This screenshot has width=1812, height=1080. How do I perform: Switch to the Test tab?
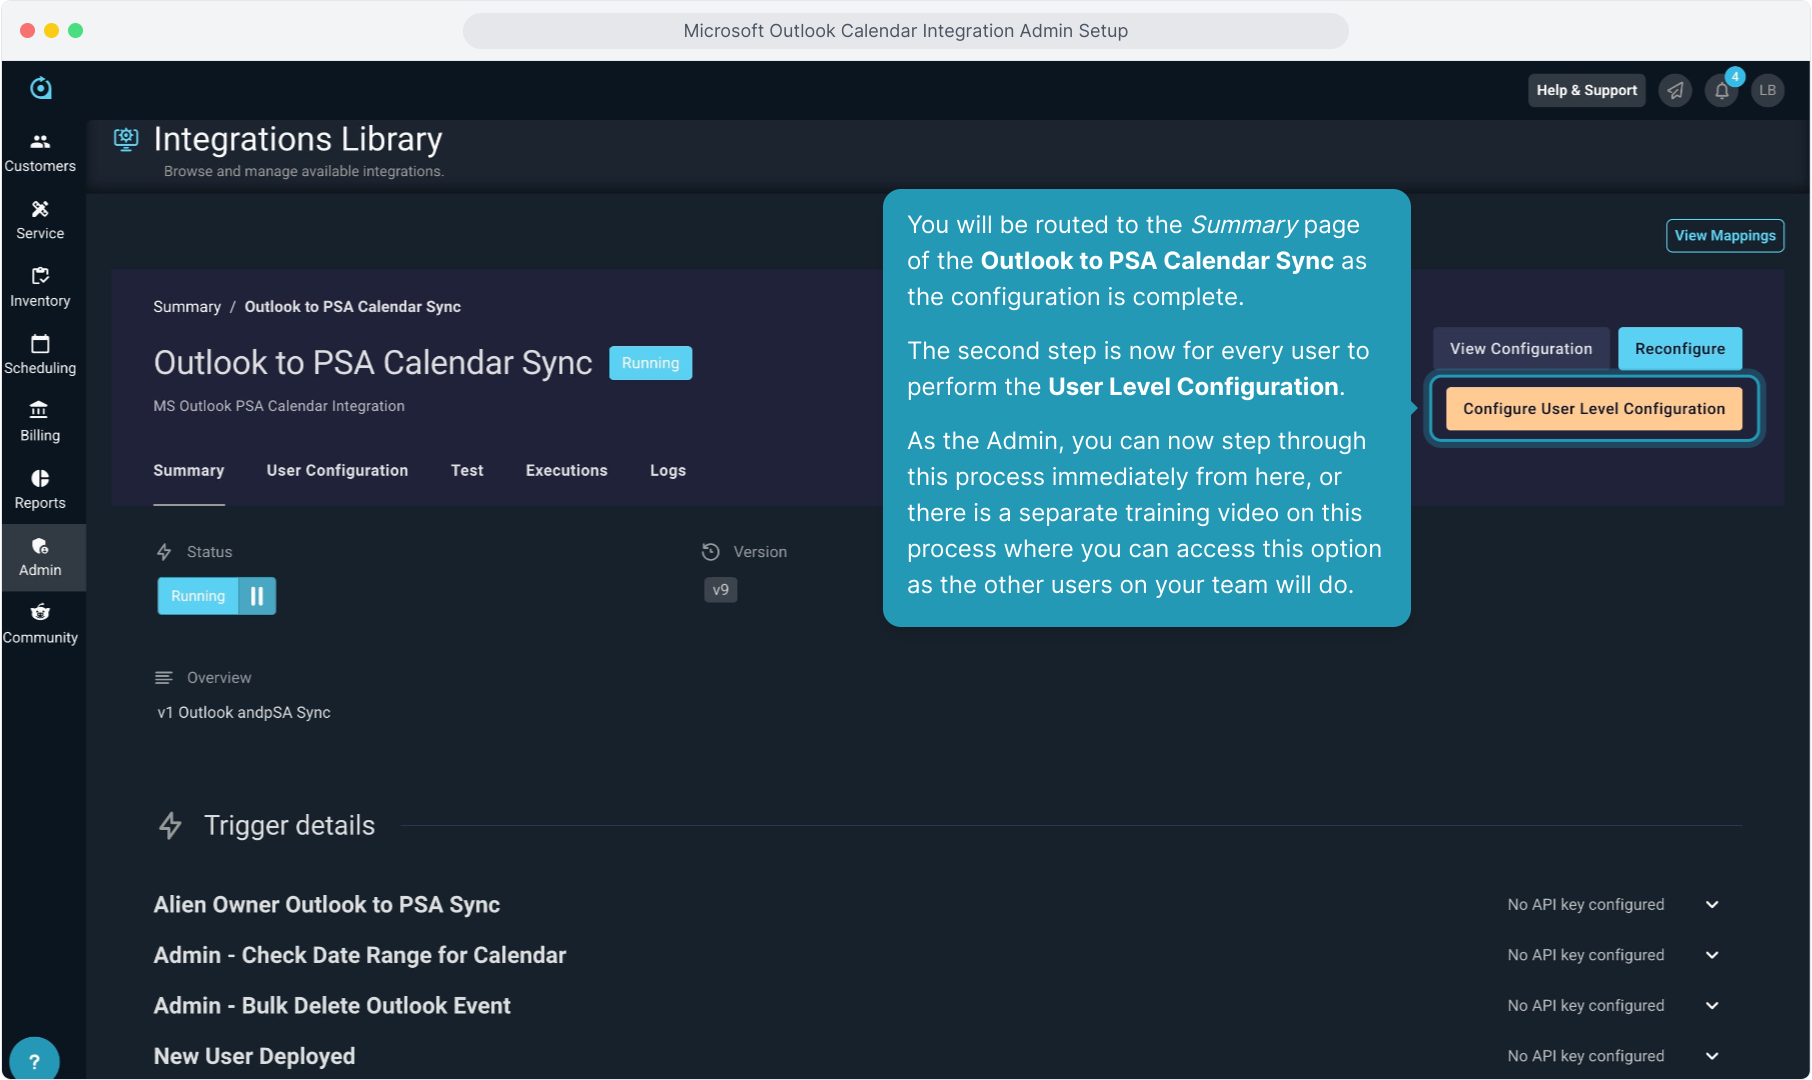pos(467,471)
